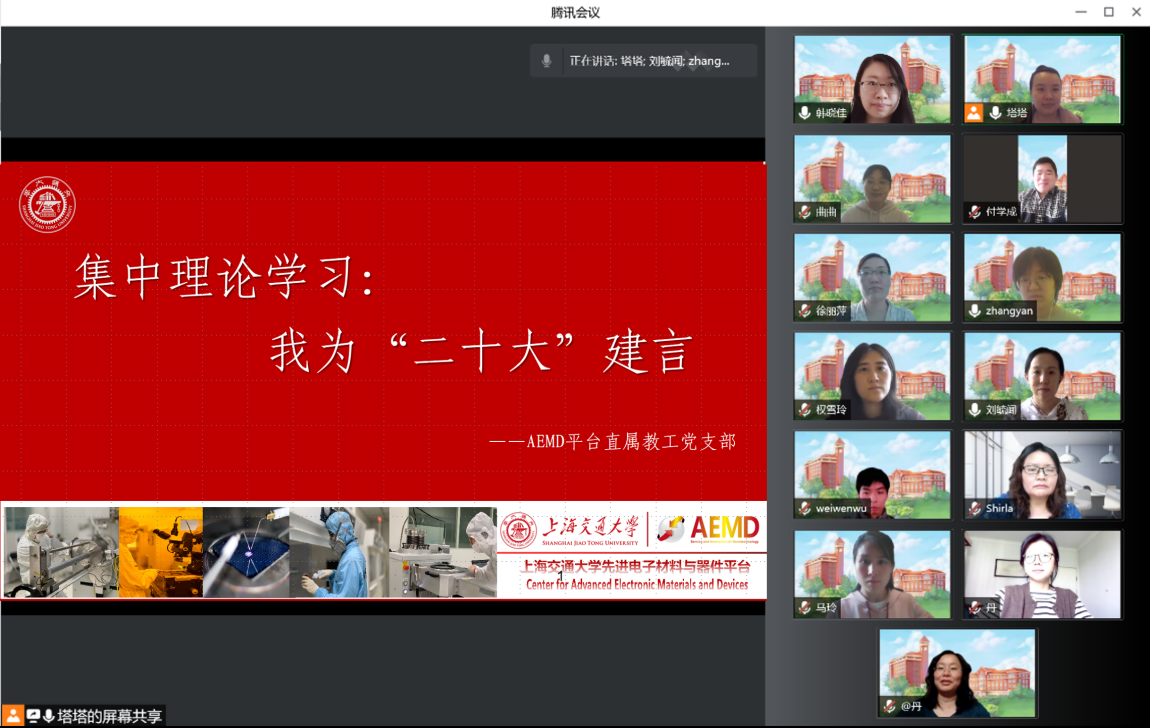Viewport: 1150px width, 728px height.
Task: Click the microphone icon in the 正在讲话 status bar
Action: [546, 60]
